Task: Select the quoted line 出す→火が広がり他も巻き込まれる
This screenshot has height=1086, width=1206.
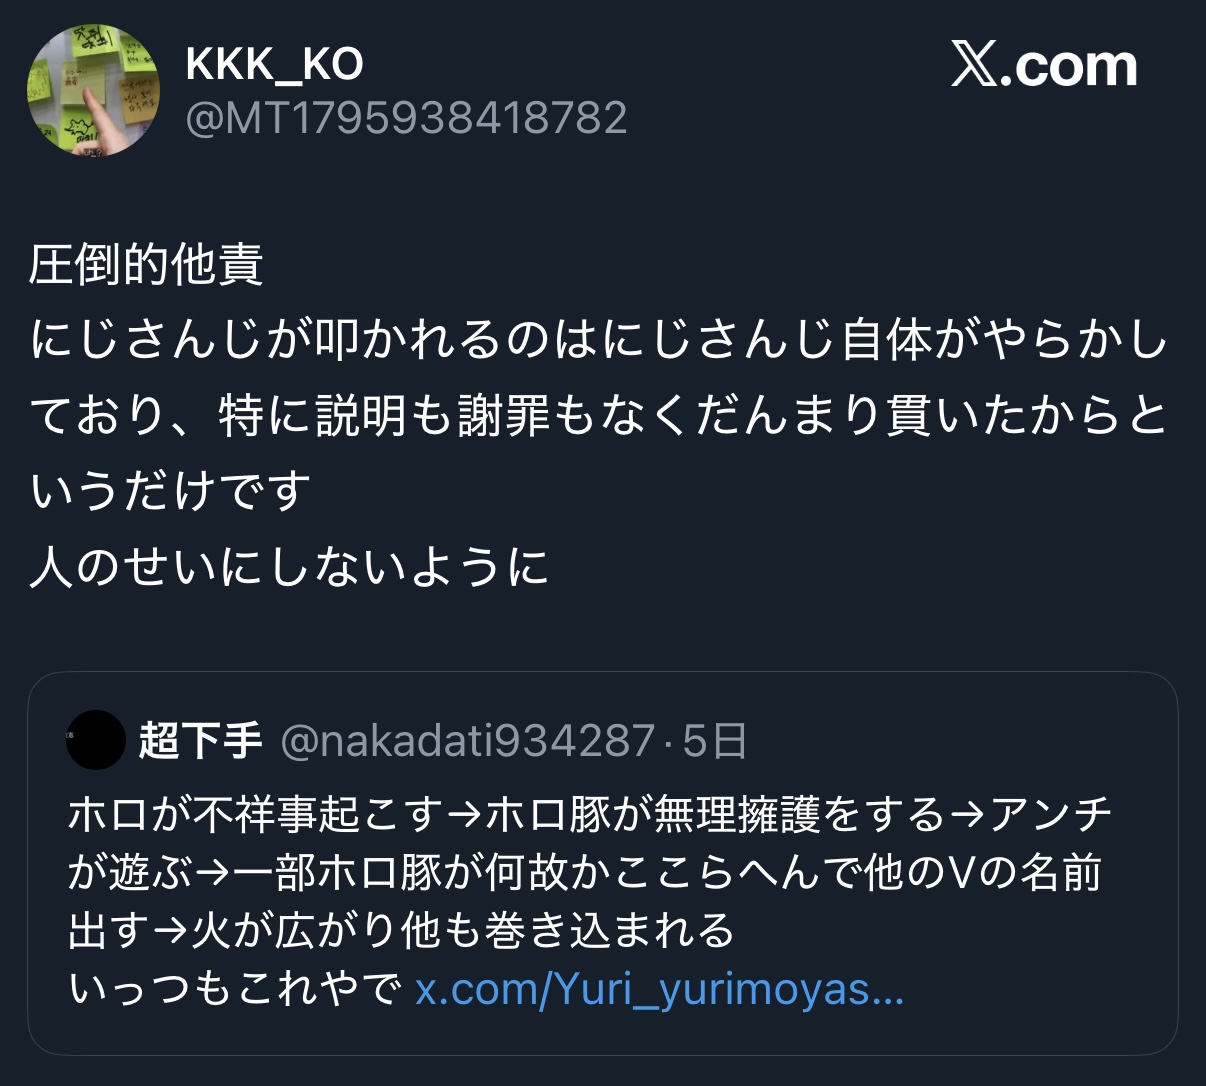Action: 402,931
